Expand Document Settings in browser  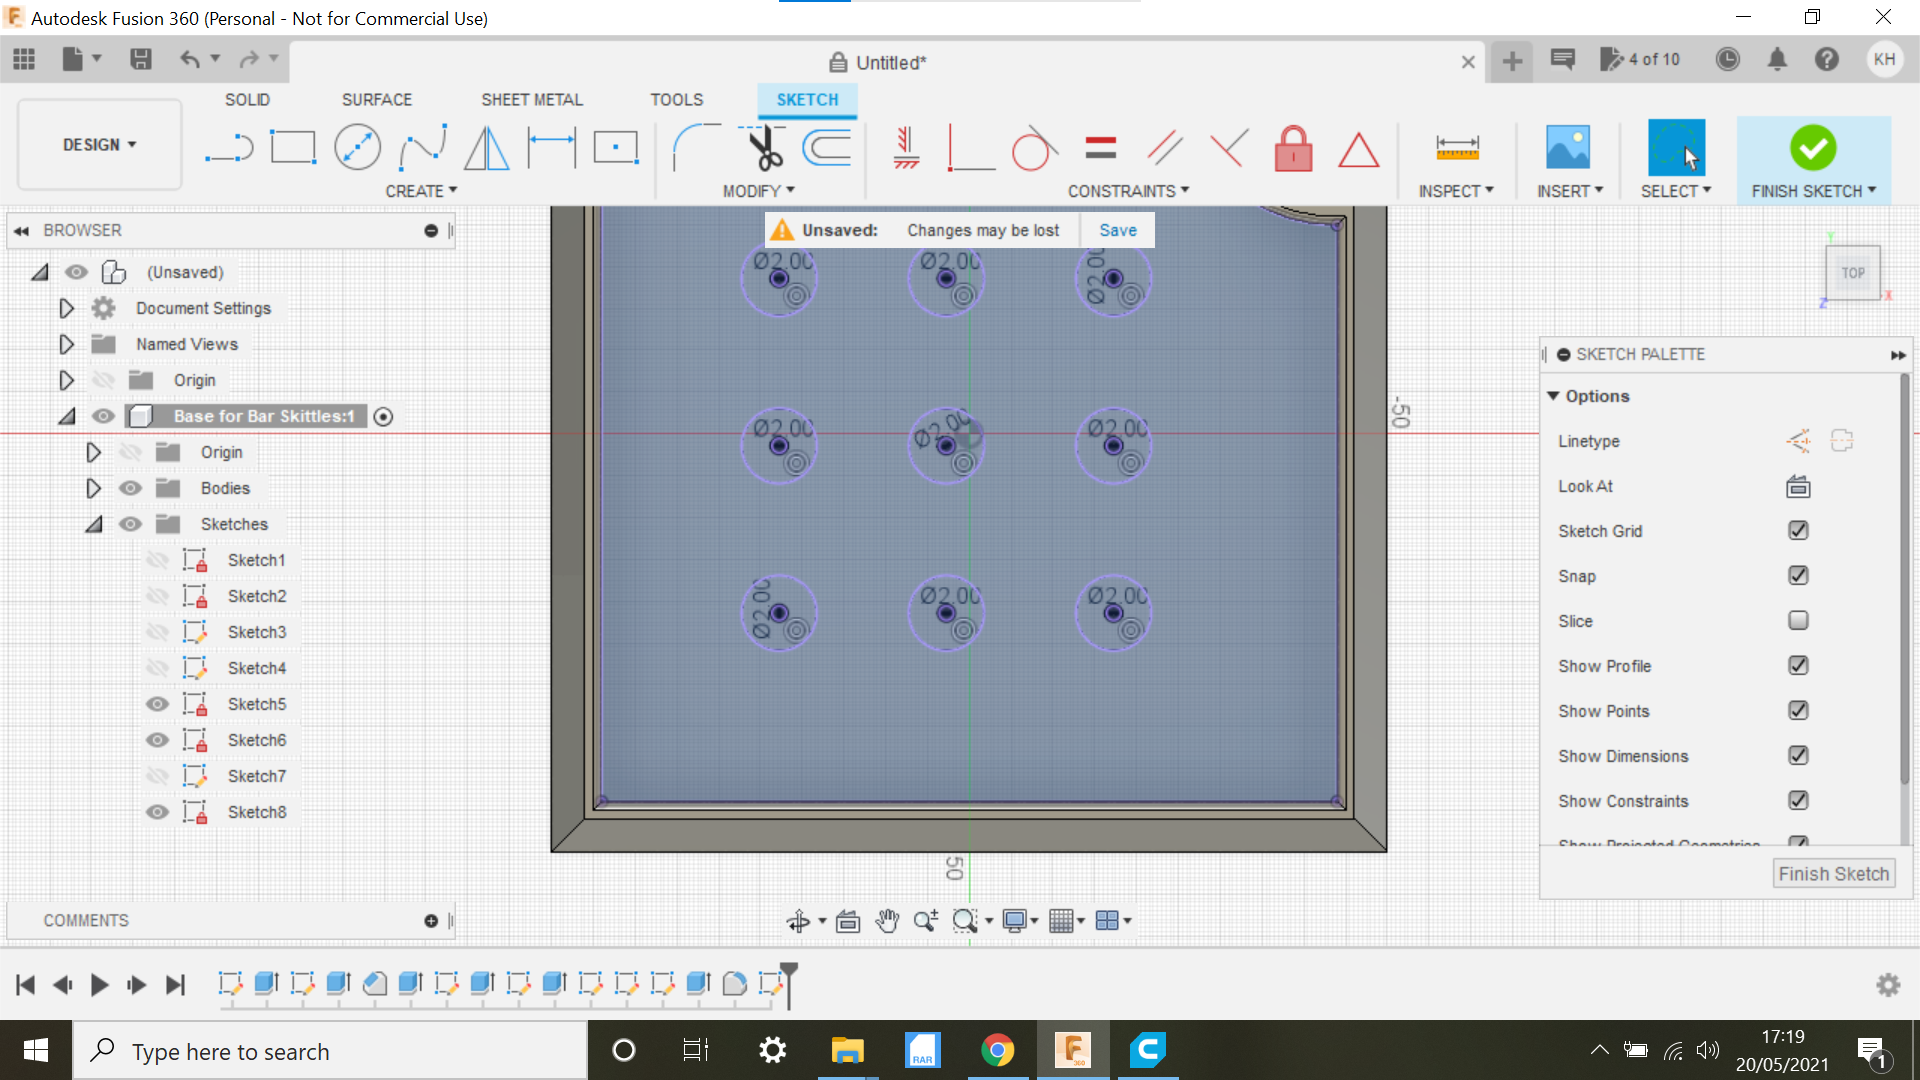[x=65, y=307]
